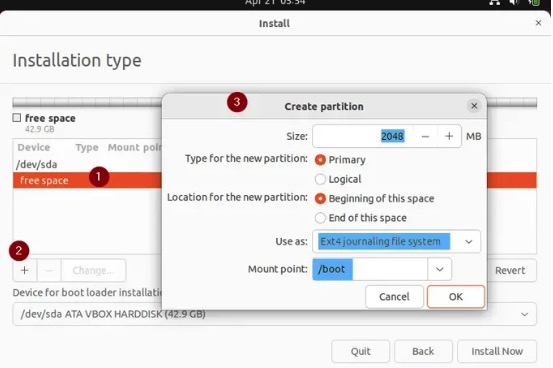
Task: Click the Type column header
Action: point(87,147)
